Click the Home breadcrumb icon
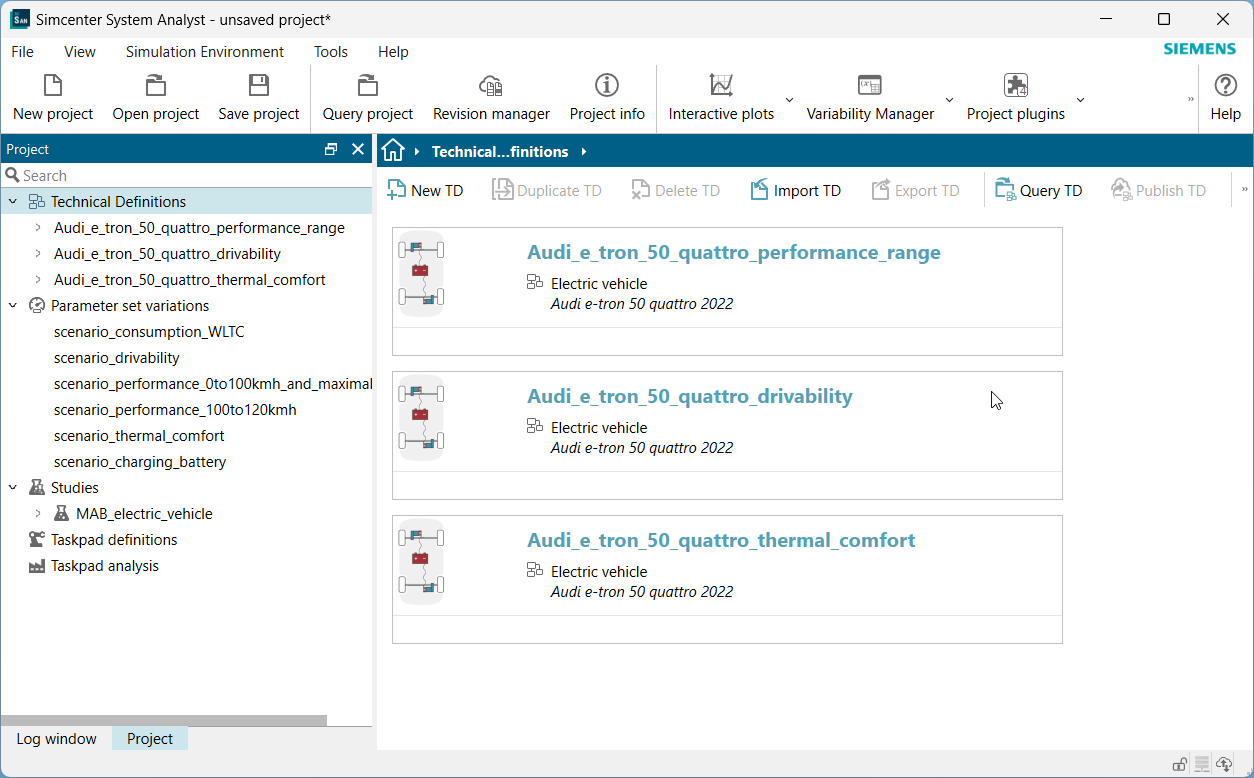 tap(393, 151)
